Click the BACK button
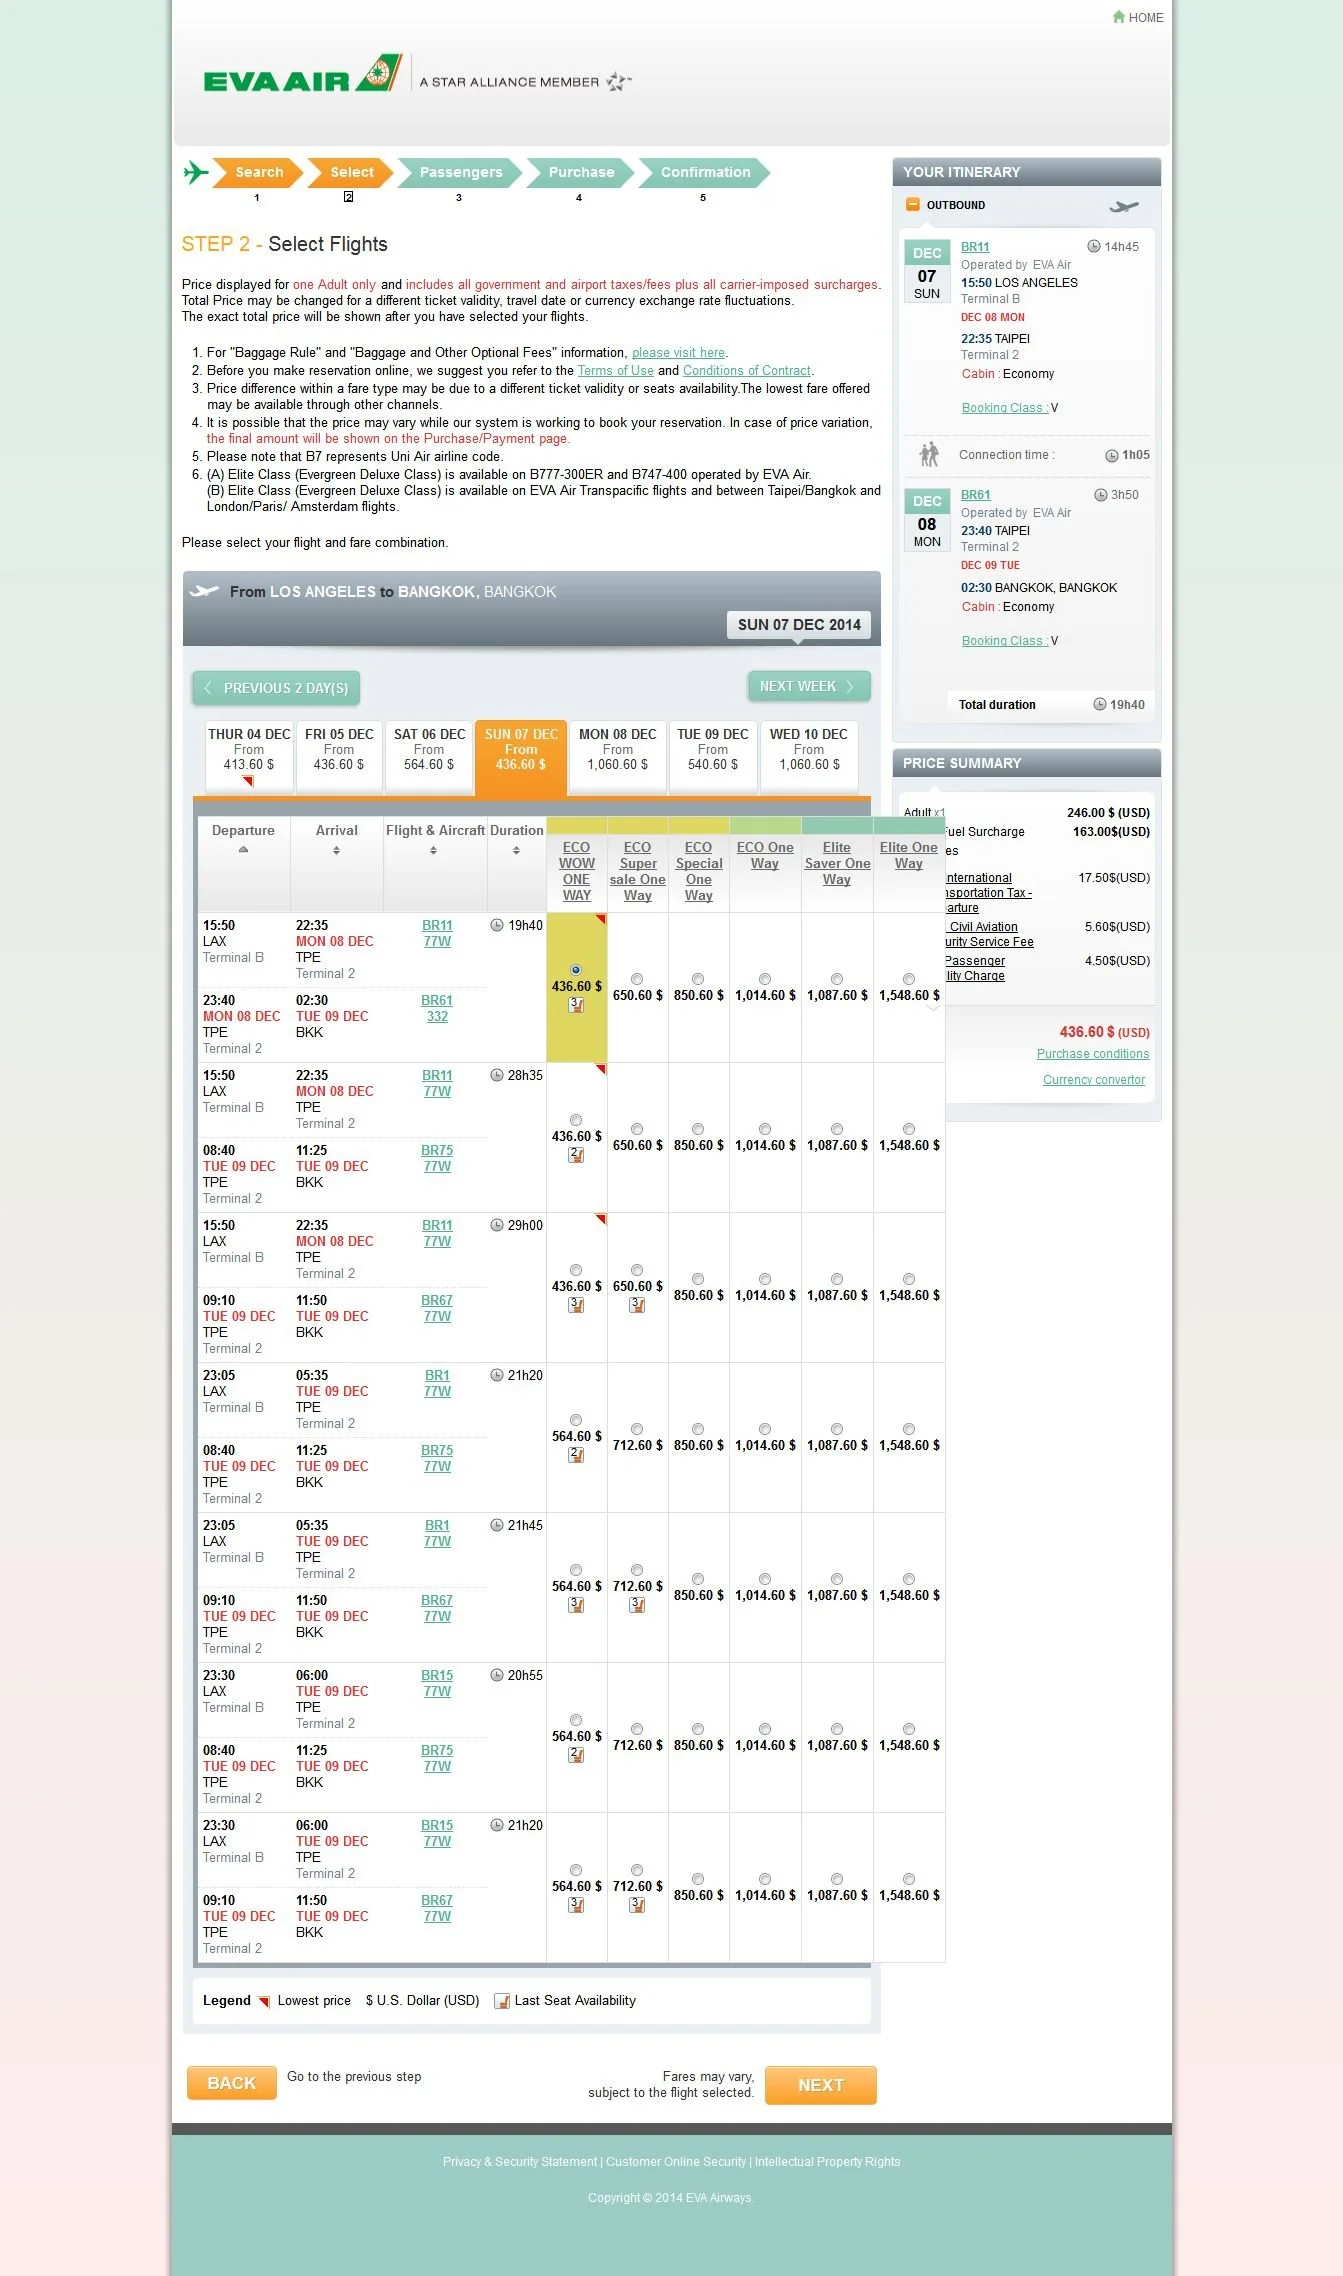Screen dimensions: 1343x2276 click(232, 2083)
